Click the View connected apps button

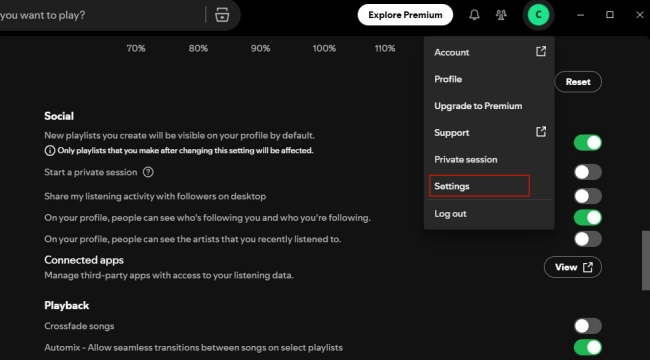pos(572,267)
